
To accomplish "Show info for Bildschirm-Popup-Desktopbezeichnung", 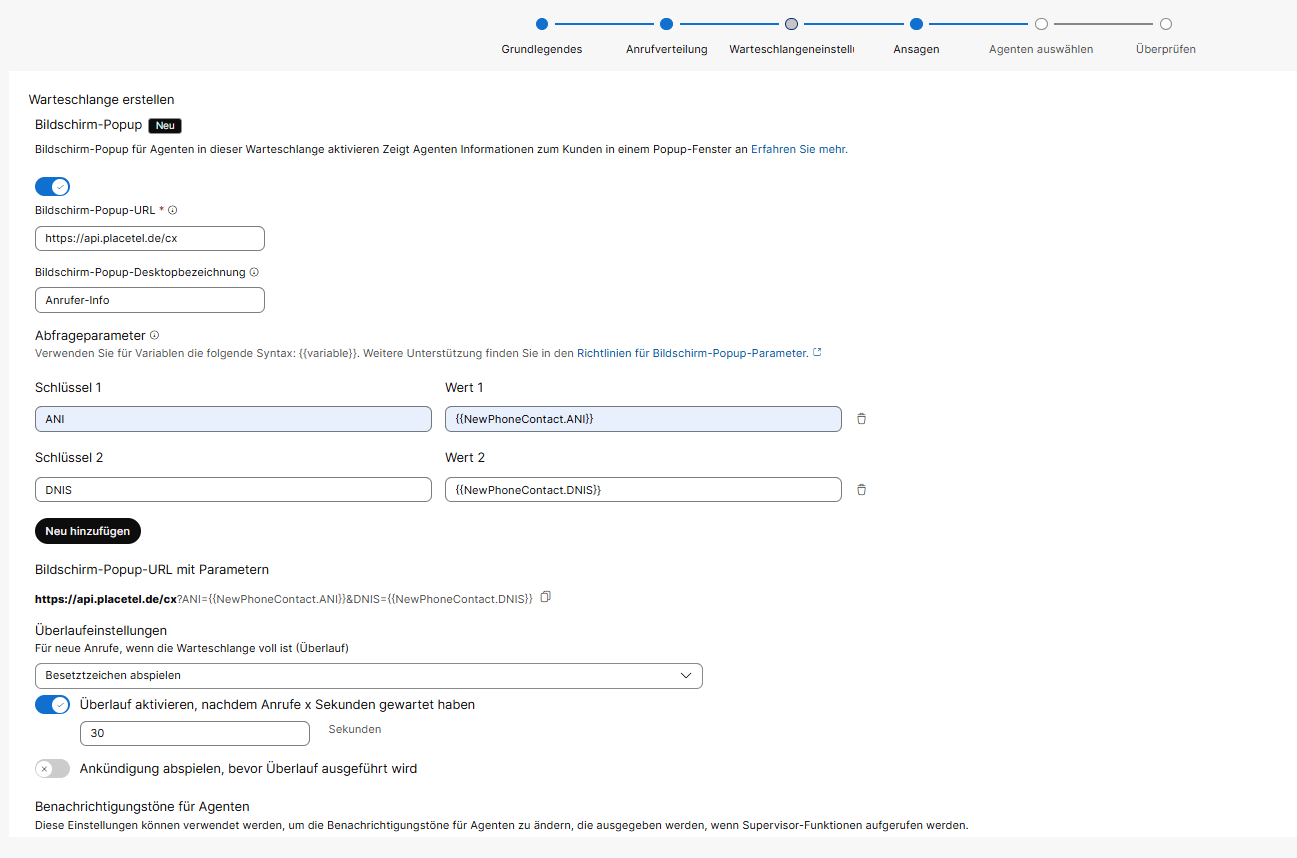I will 254,272.
